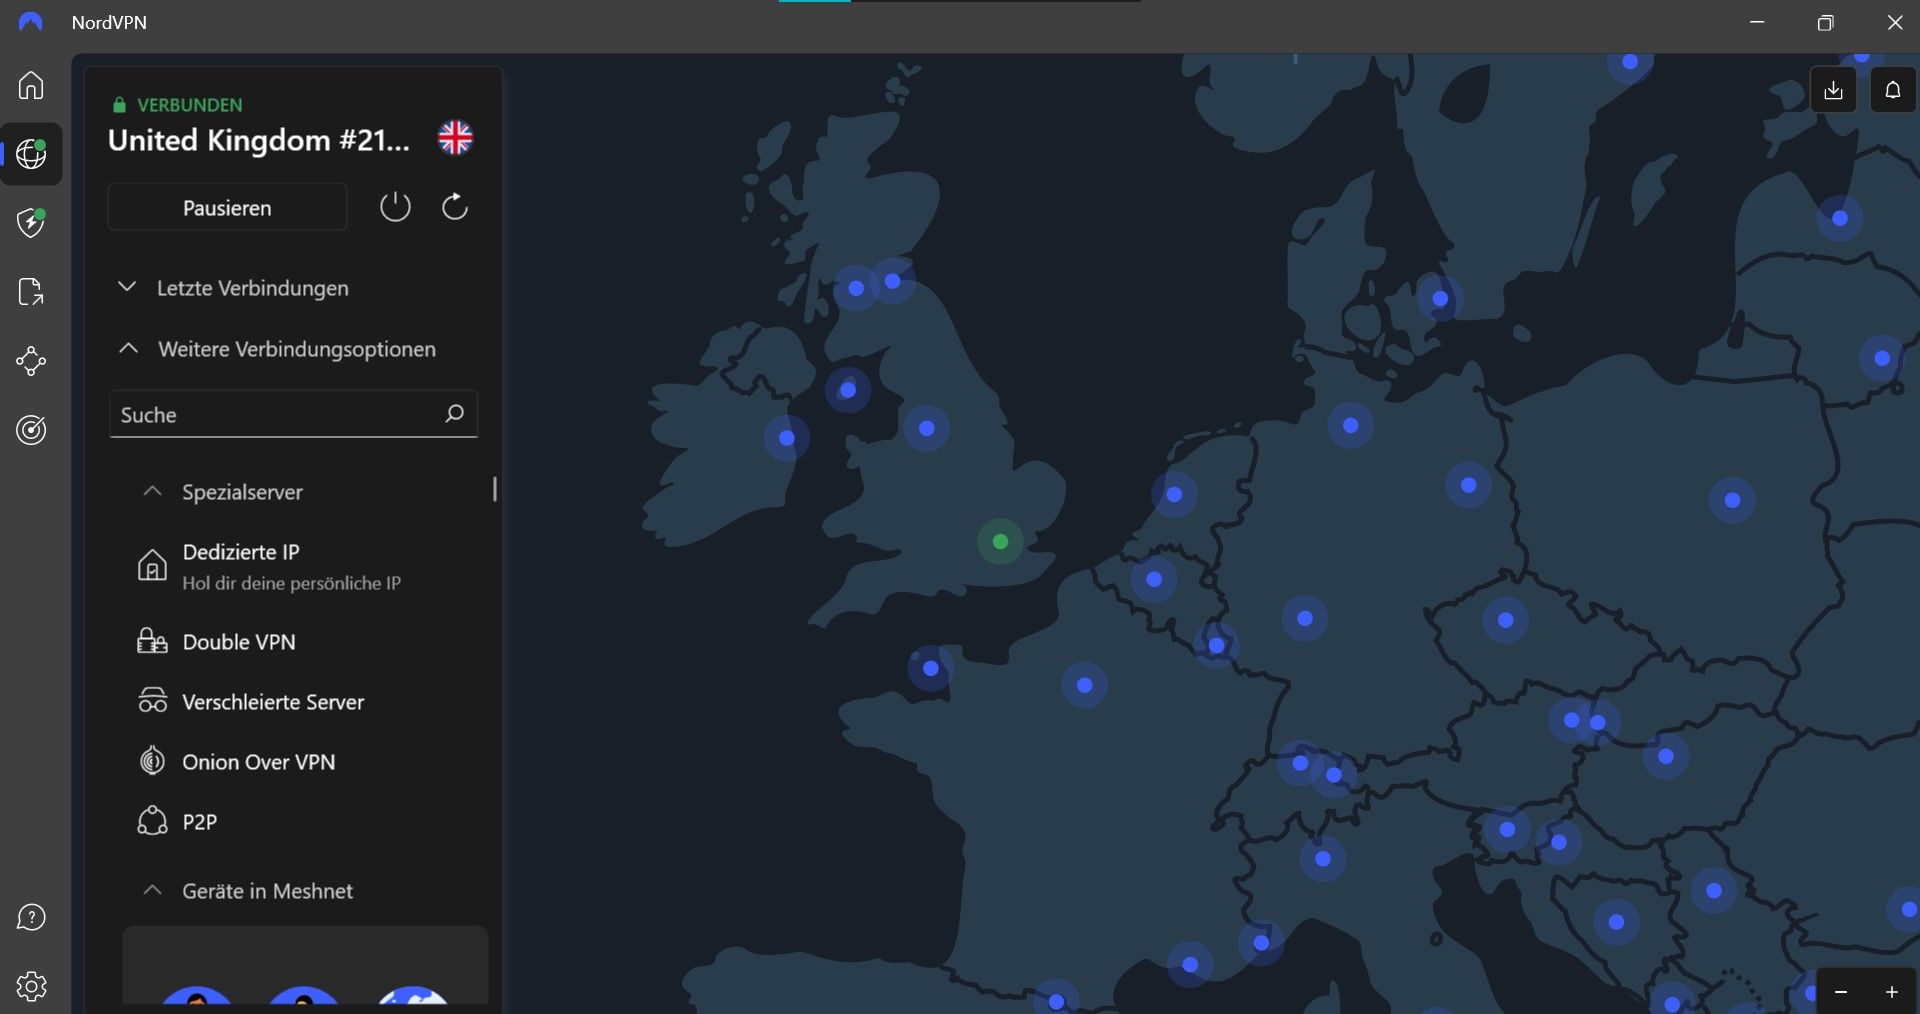Zoom out the map with minus

pyautogui.click(x=1841, y=992)
